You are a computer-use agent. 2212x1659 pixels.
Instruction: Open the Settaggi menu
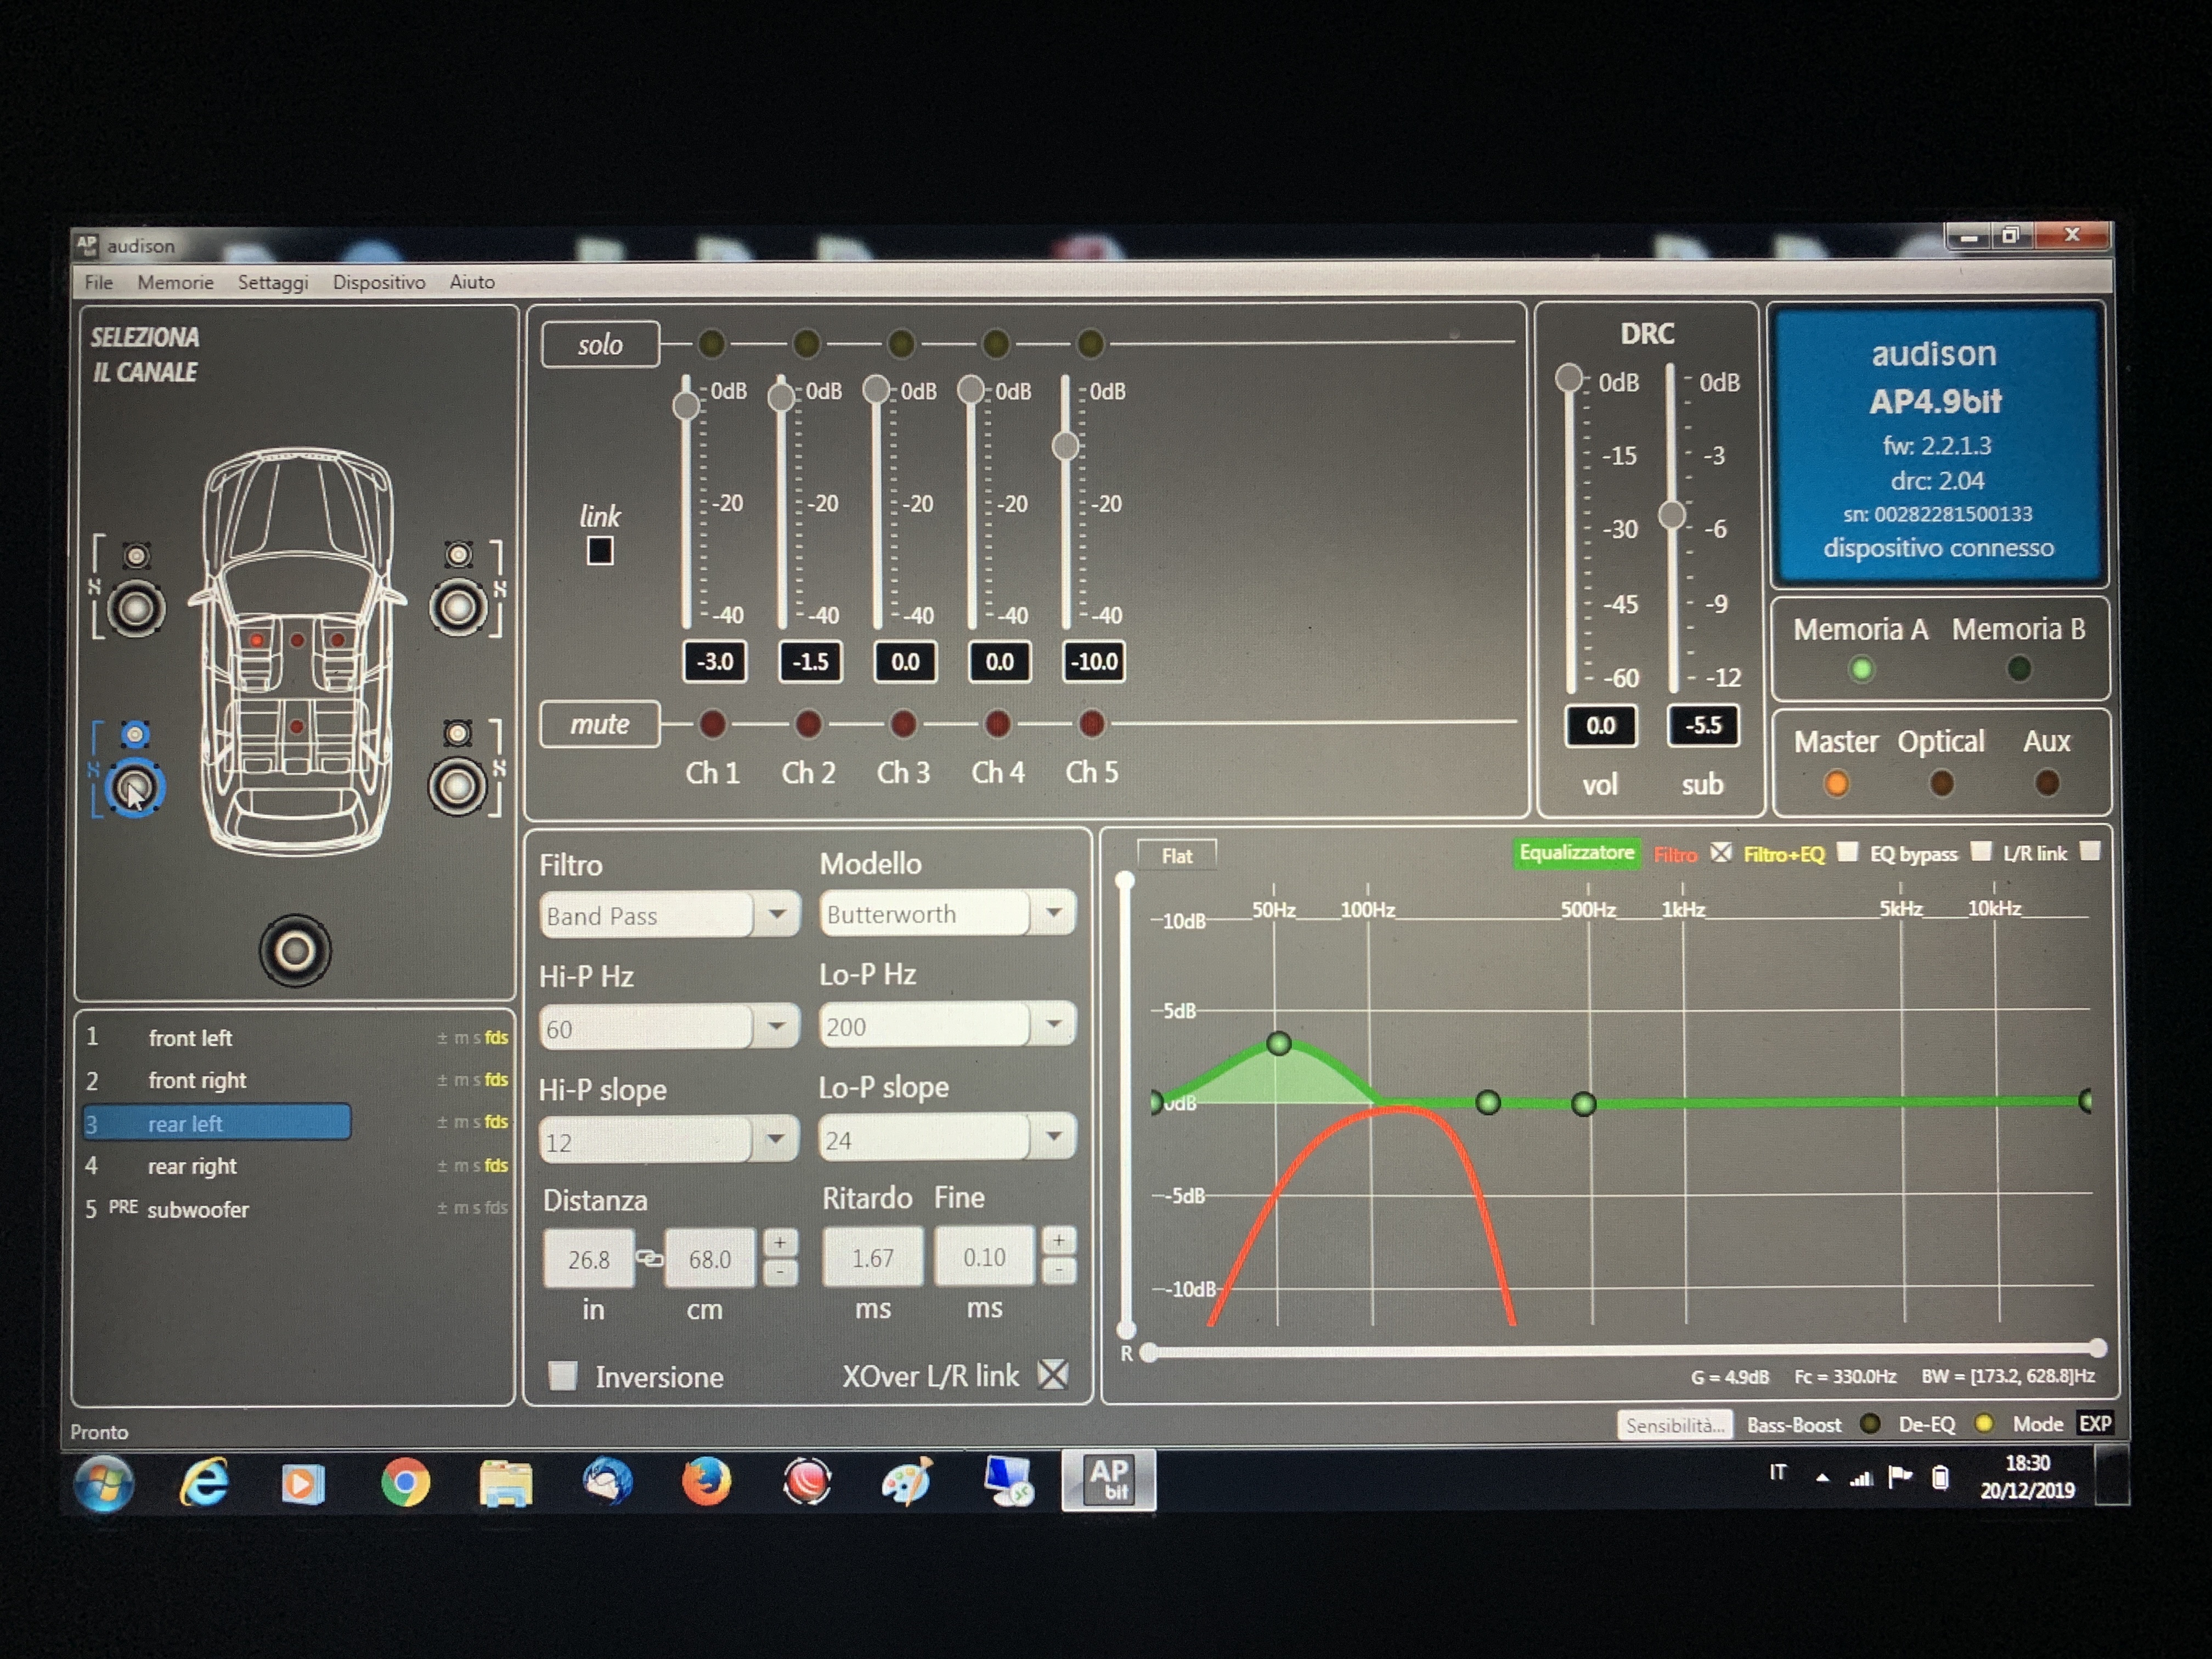point(273,283)
